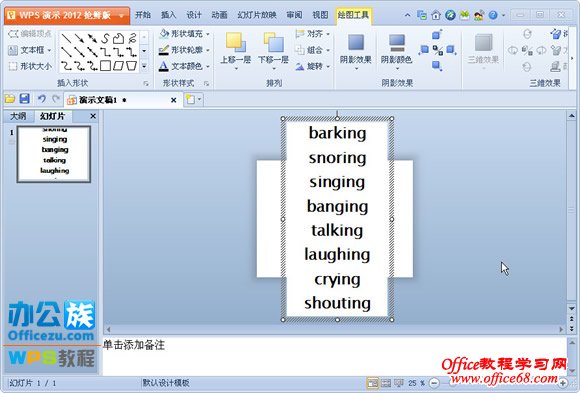The height and width of the screenshot is (393, 580).
Task: Switch to 视图 ribbon tab
Action: [320, 15]
